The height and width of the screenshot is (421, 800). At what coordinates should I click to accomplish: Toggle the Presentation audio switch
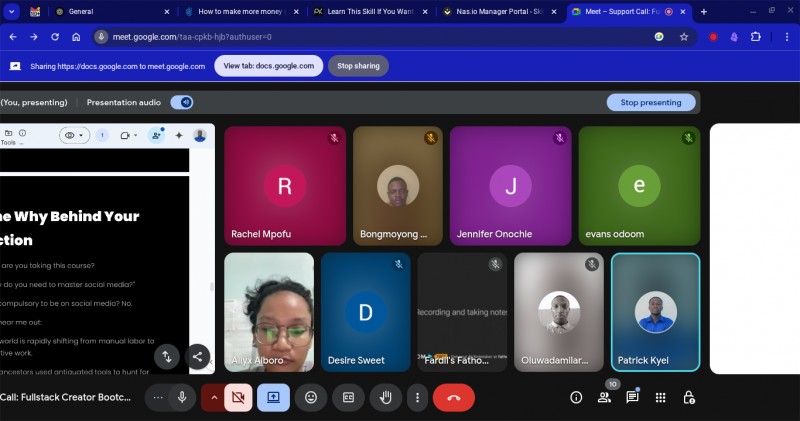182,103
